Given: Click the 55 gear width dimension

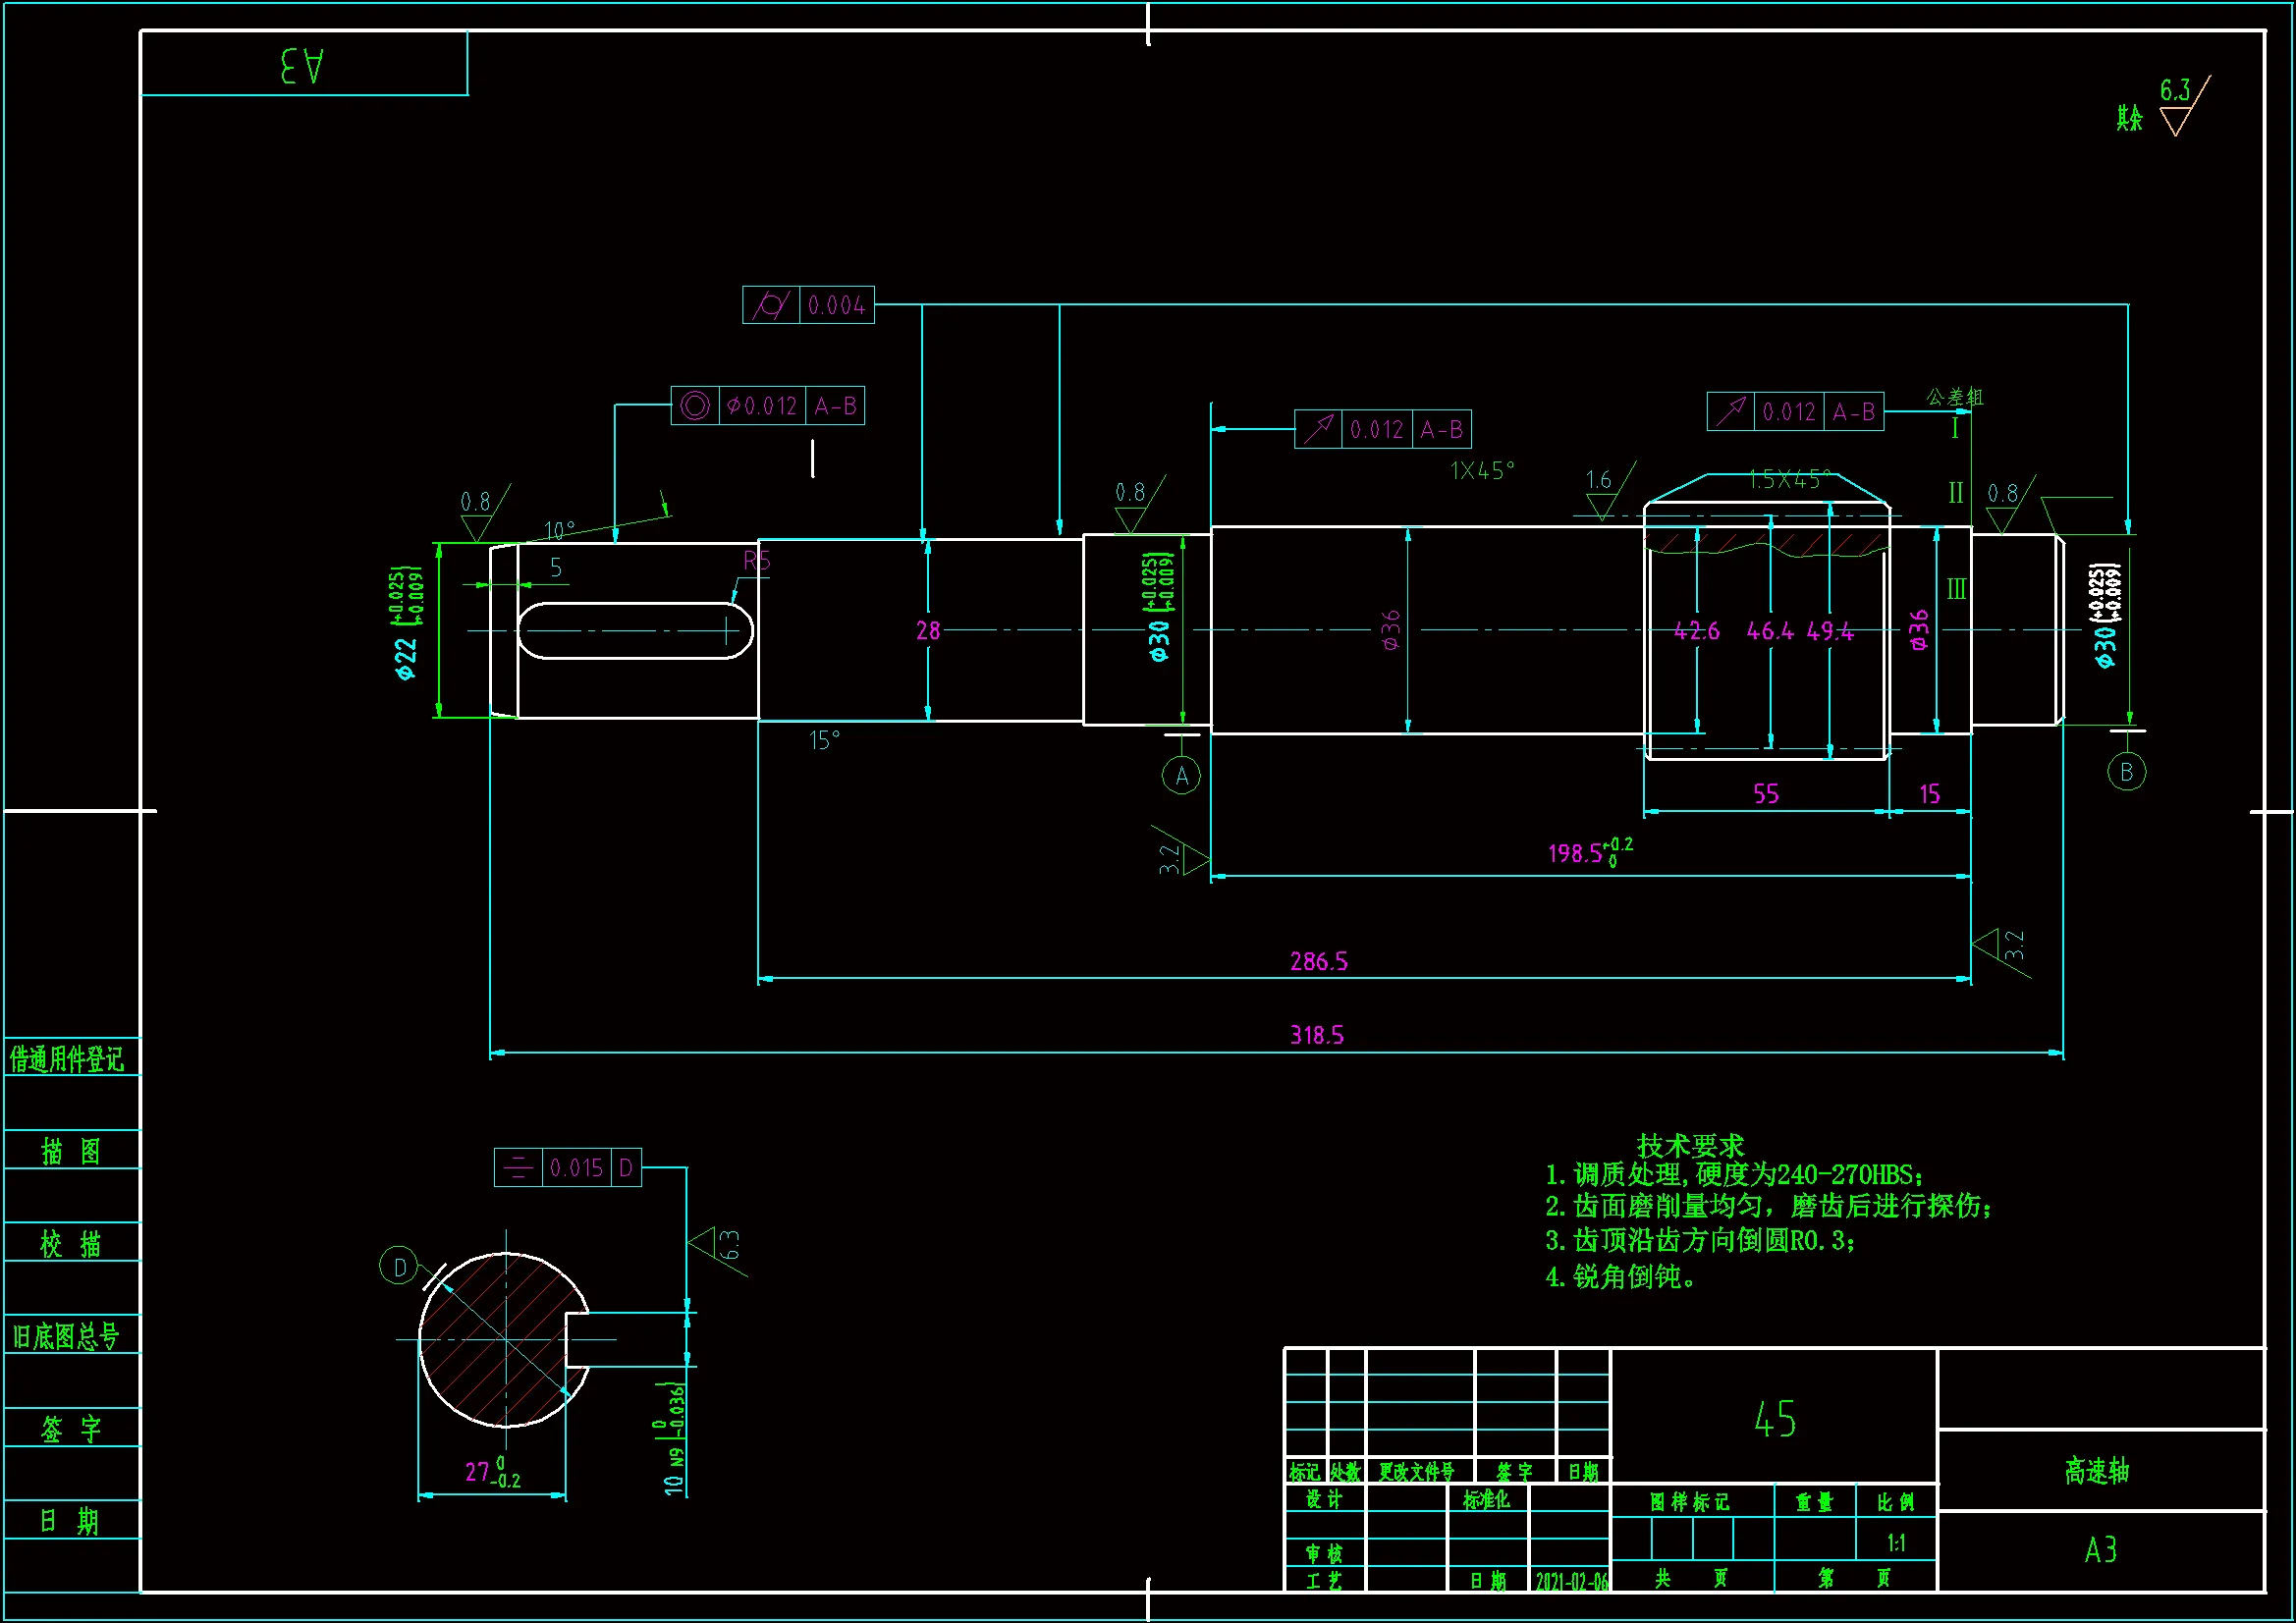Looking at the screenshot, I should tap(1766, 794).
